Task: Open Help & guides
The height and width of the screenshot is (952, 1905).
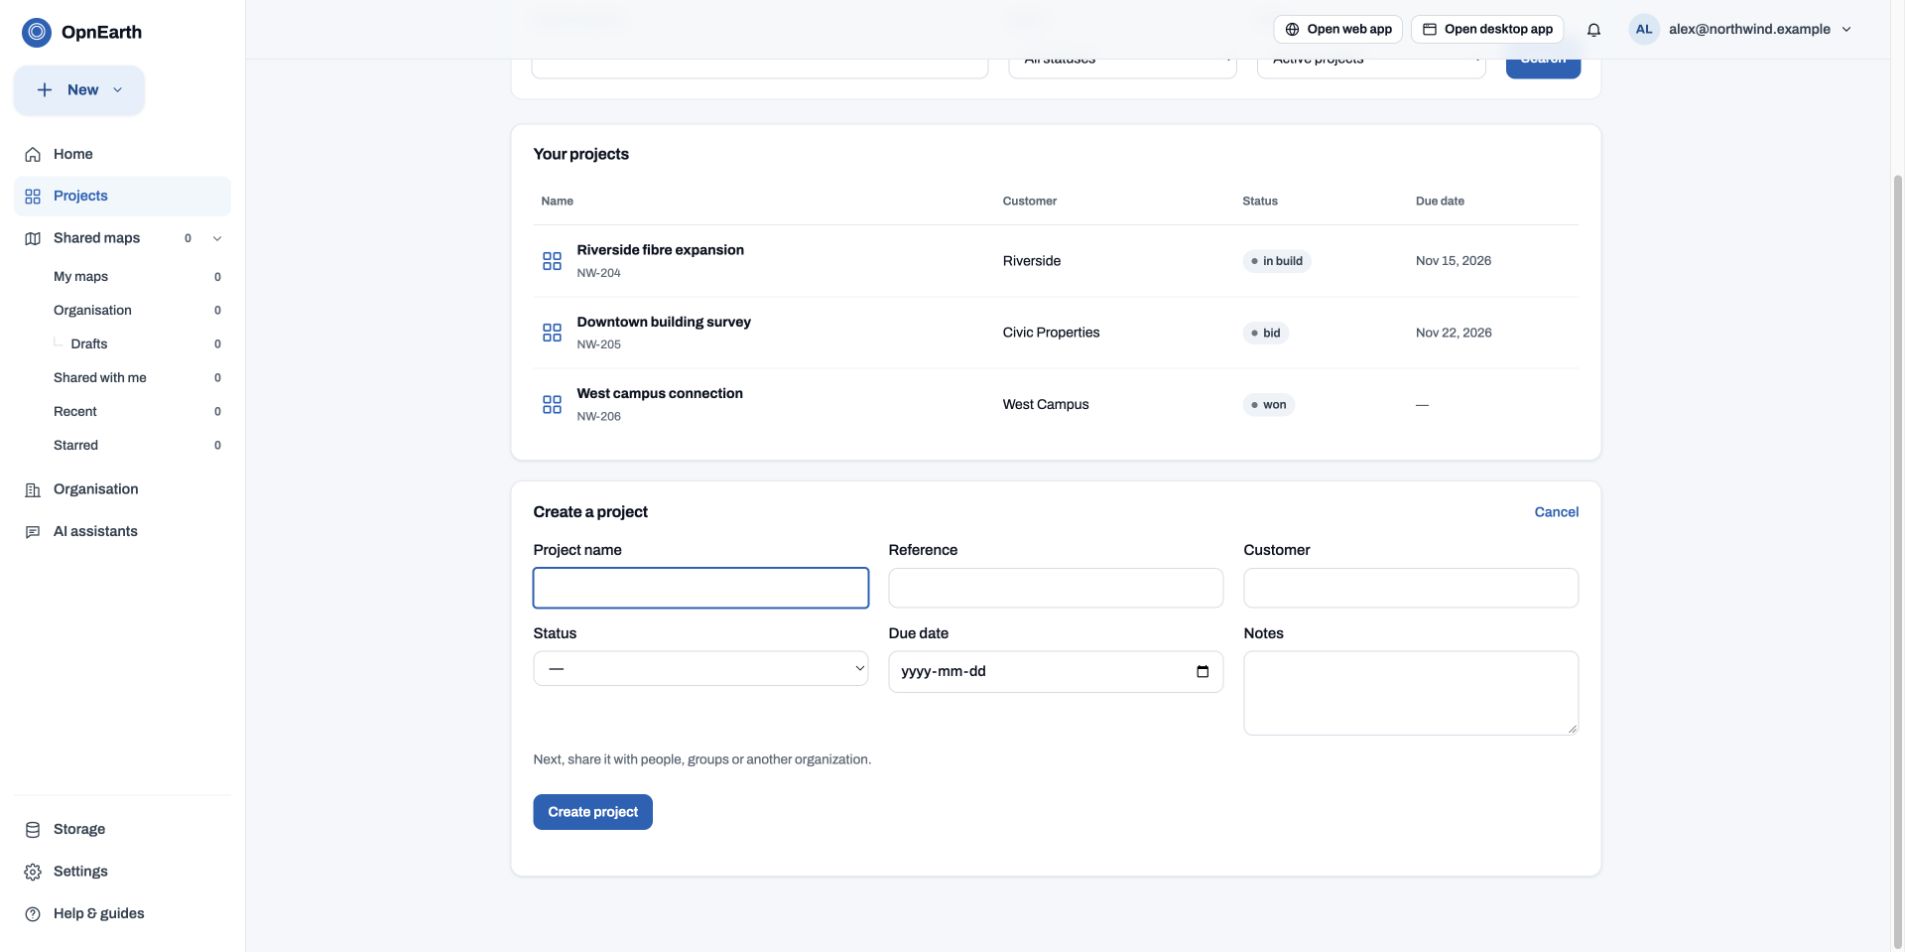Action: (122, 913)
